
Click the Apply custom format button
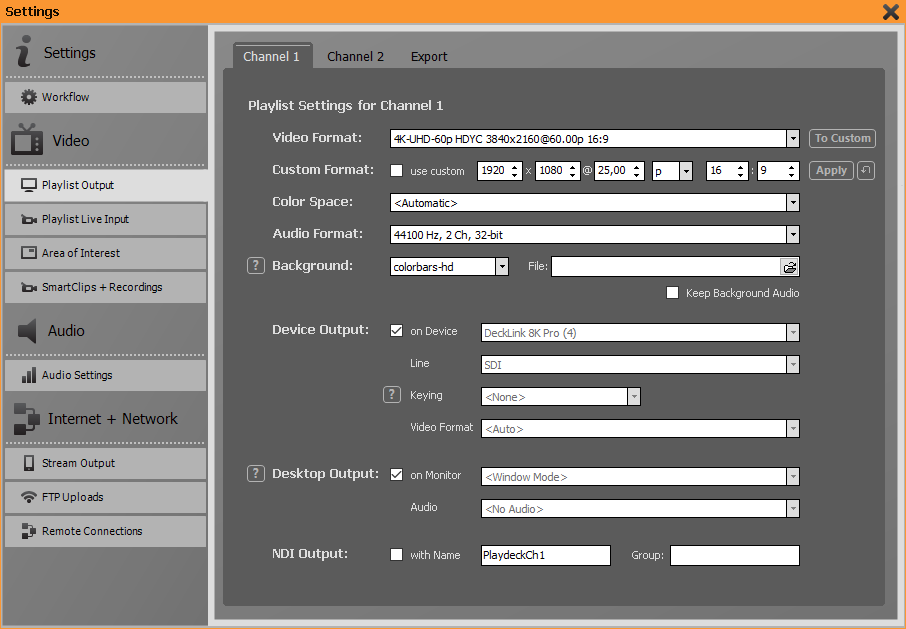click(x=831, y=170)
